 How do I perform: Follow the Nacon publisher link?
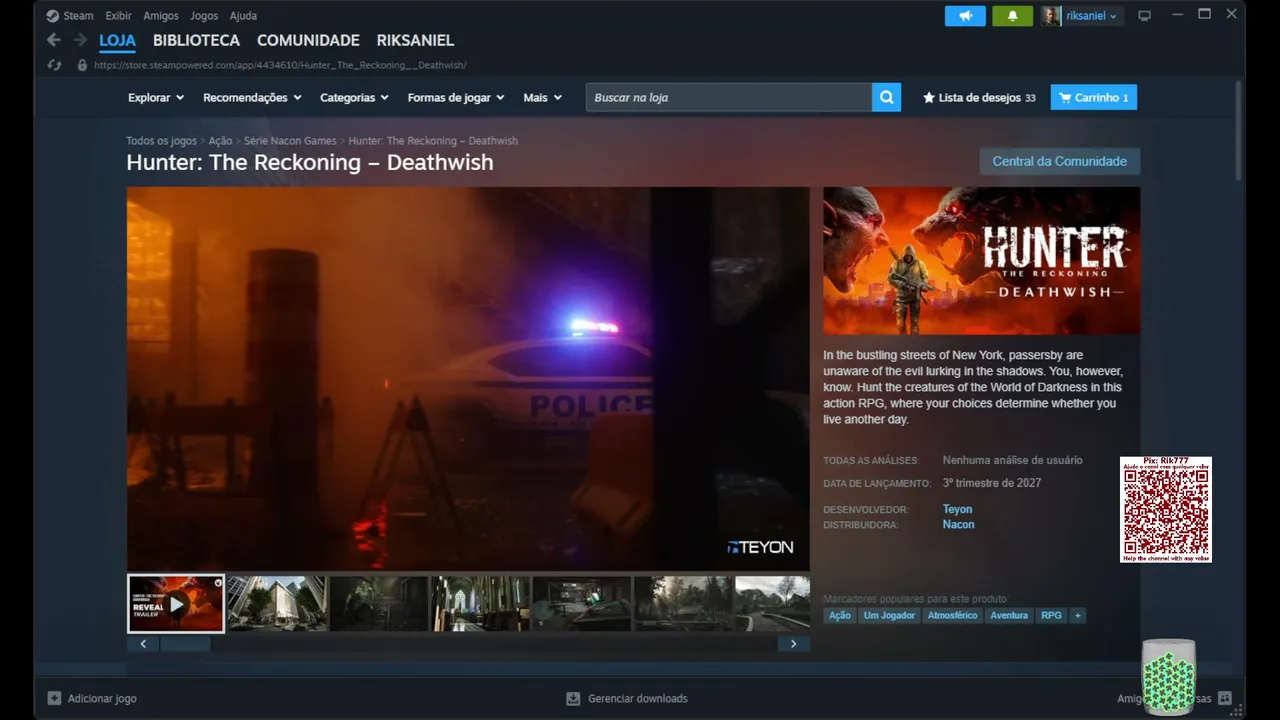click(x=958, y=524)
